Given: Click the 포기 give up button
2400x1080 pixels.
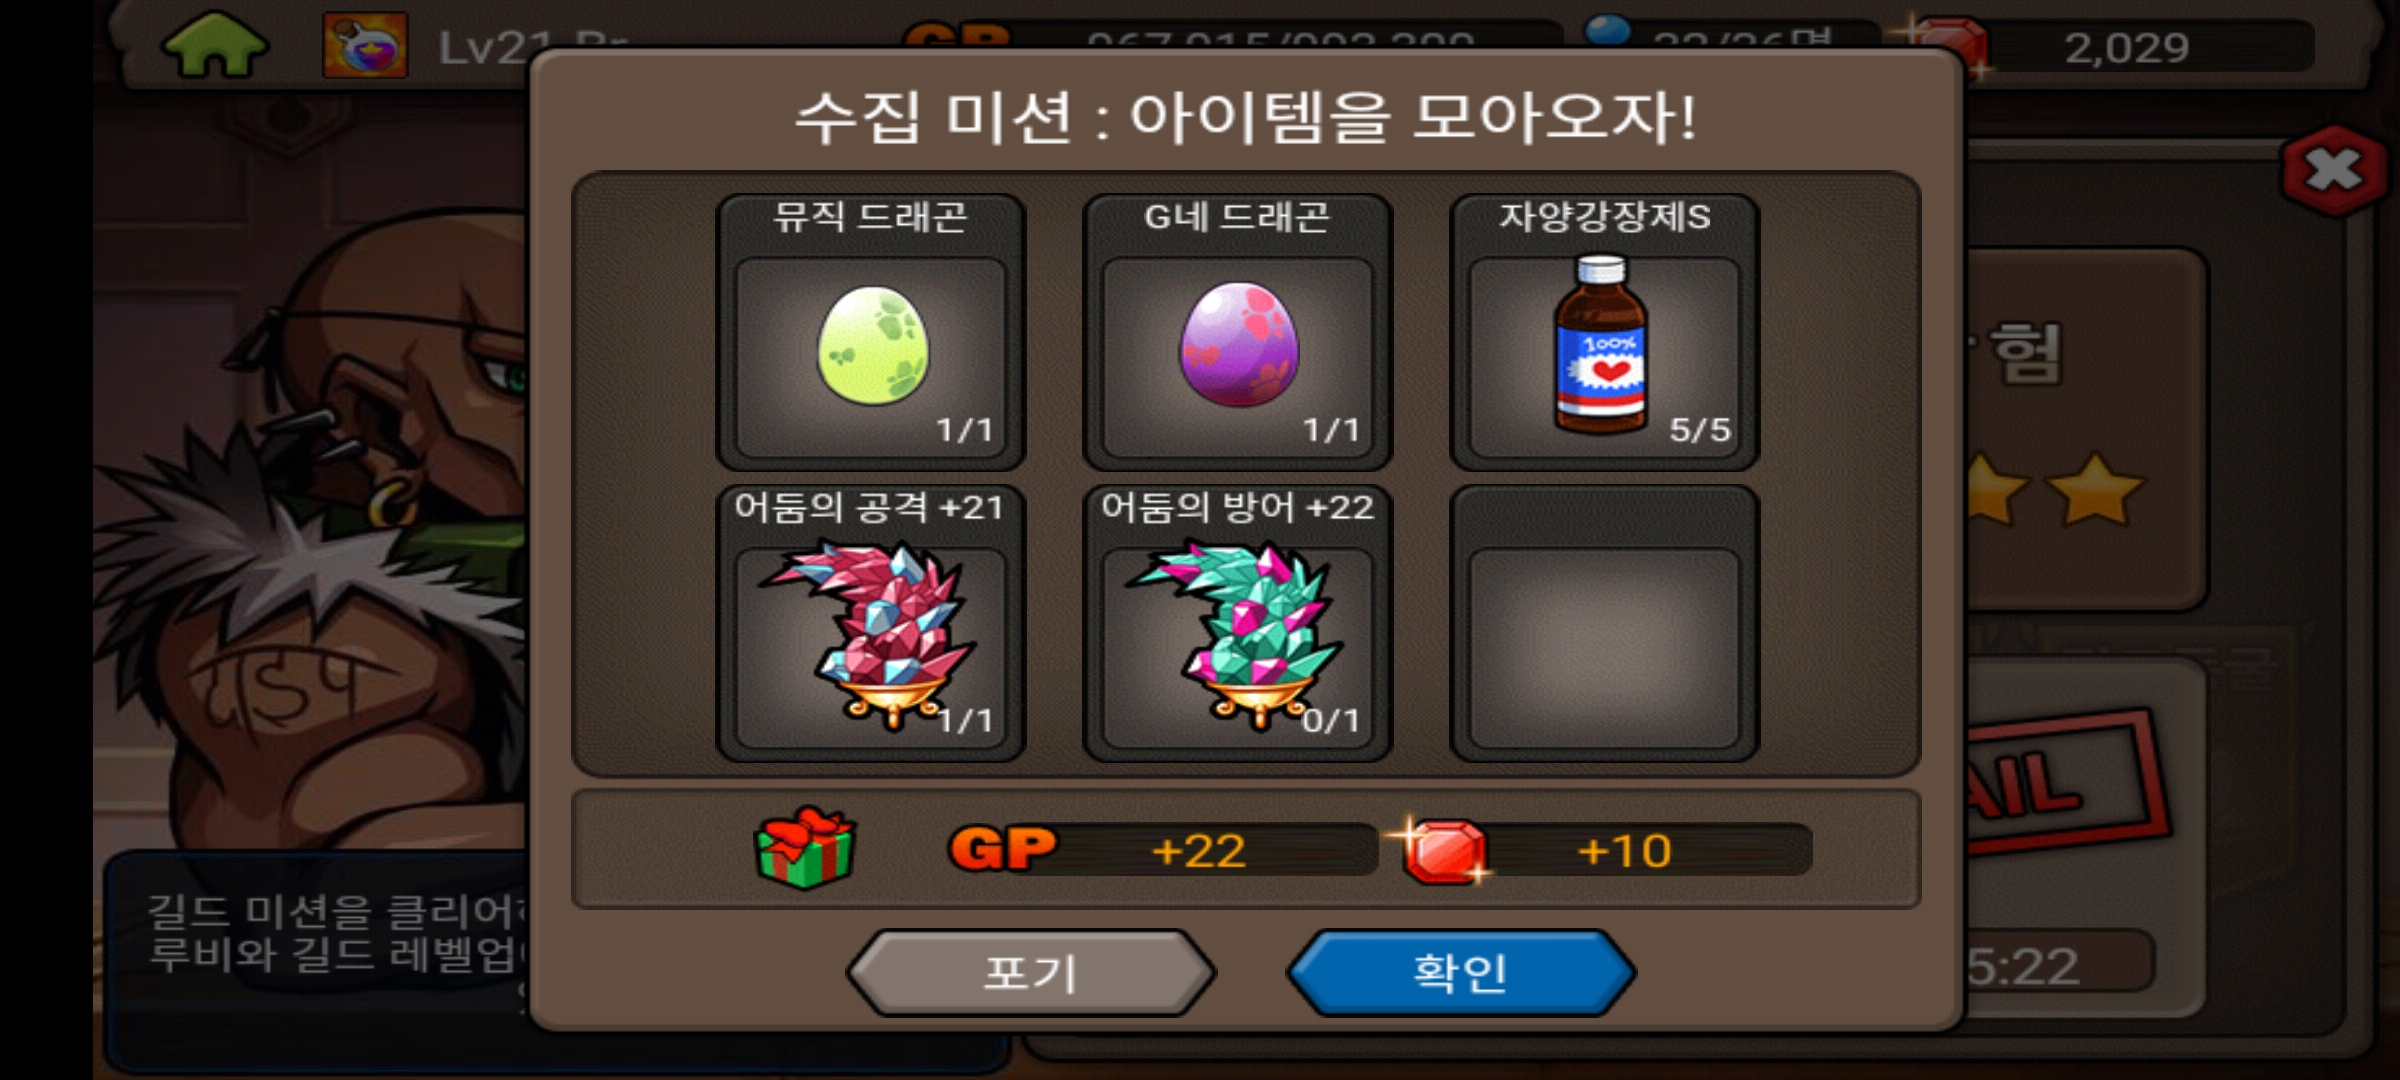Looking at the screenshot, I should tap(1031, 973).
